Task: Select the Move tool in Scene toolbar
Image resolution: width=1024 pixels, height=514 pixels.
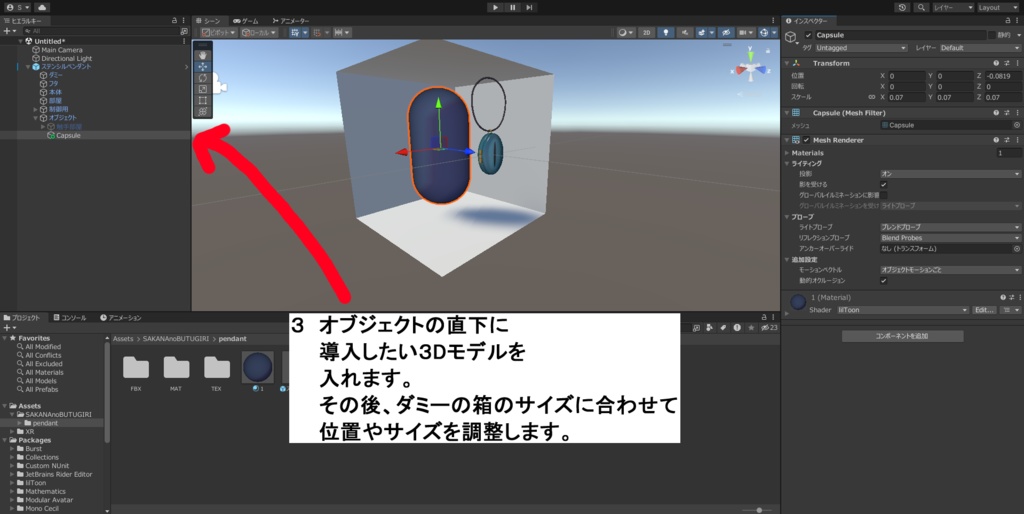Action: (202, 67)
